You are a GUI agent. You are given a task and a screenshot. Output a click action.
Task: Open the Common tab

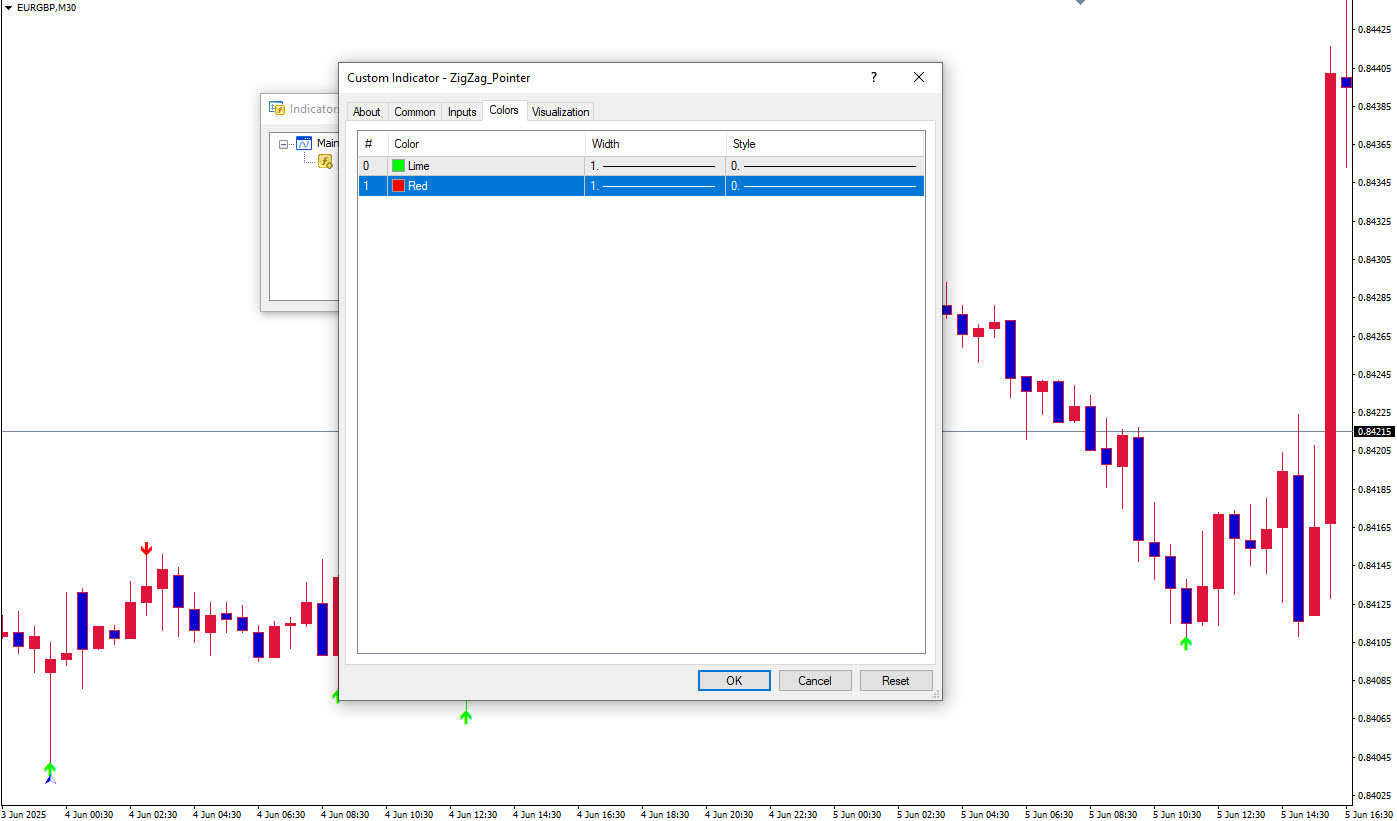click(x=414, y=112)
